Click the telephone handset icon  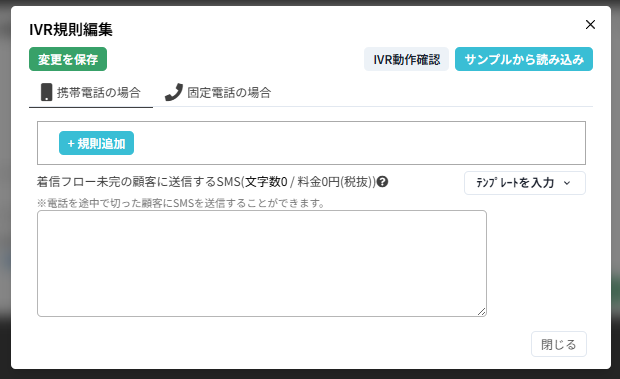(174, 92)
